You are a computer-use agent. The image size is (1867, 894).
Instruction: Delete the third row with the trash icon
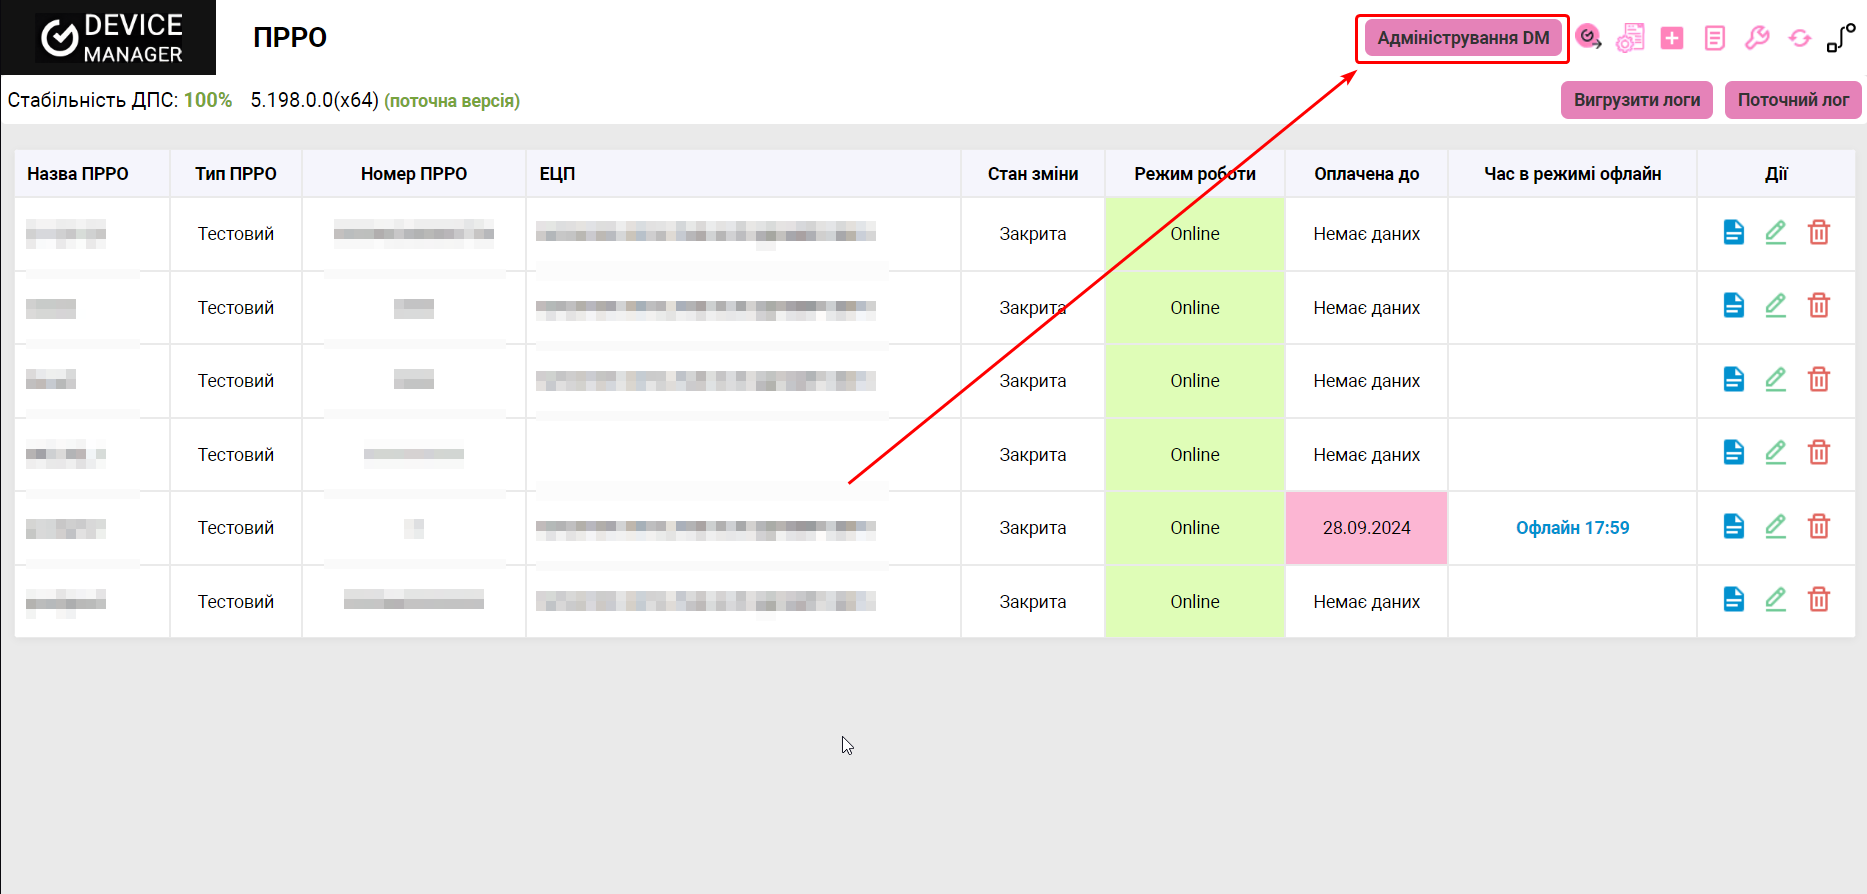pos(1819,380)
